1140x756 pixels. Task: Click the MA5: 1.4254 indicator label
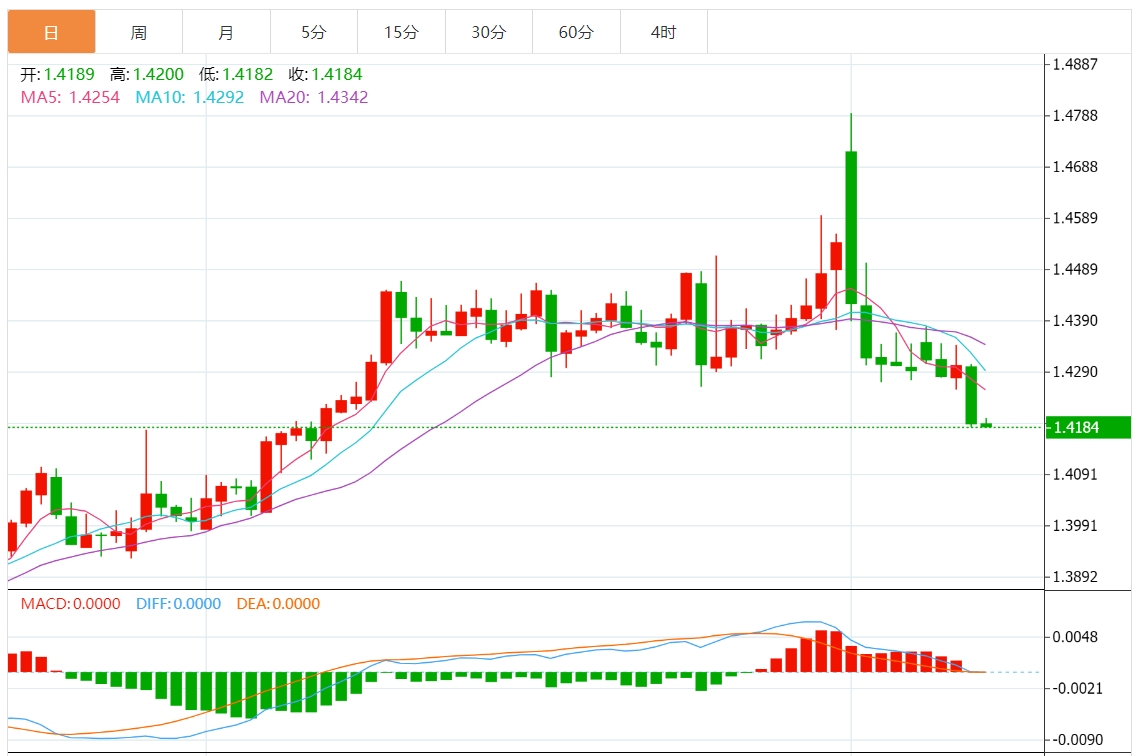(x=70, y=97)
